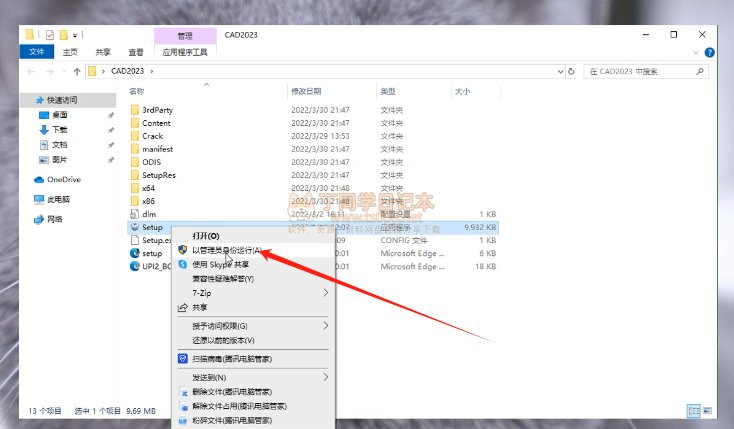Viewport: 734px width, 429px height.
Task: Select the SetupRes folder
Action: click(159, 175)
